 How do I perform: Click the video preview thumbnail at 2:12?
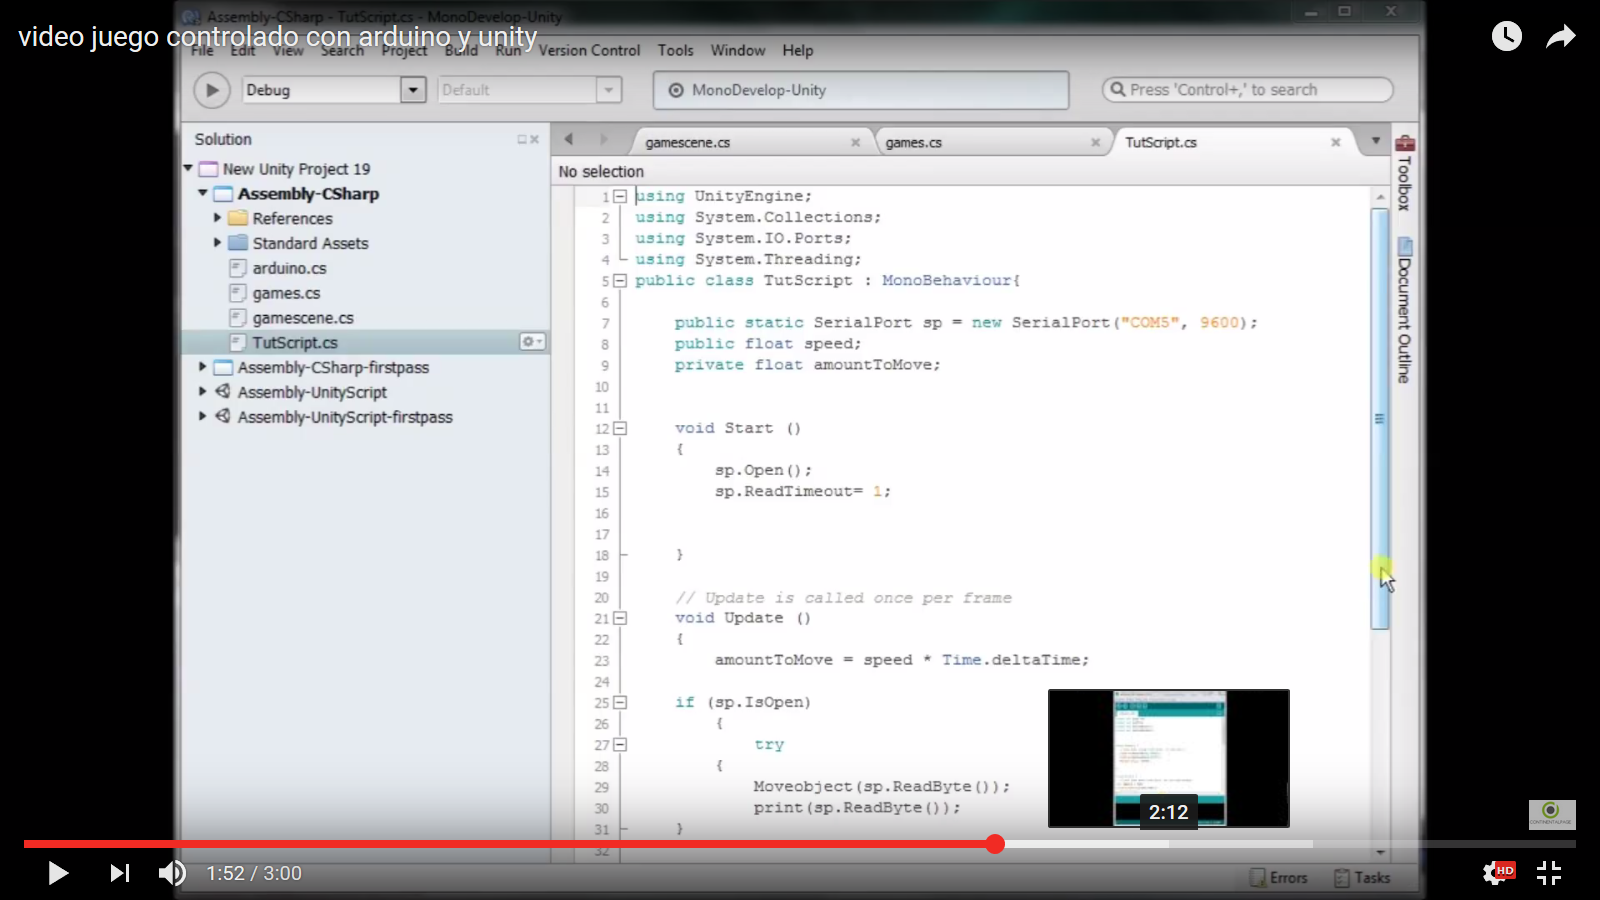pos(1169,758)
